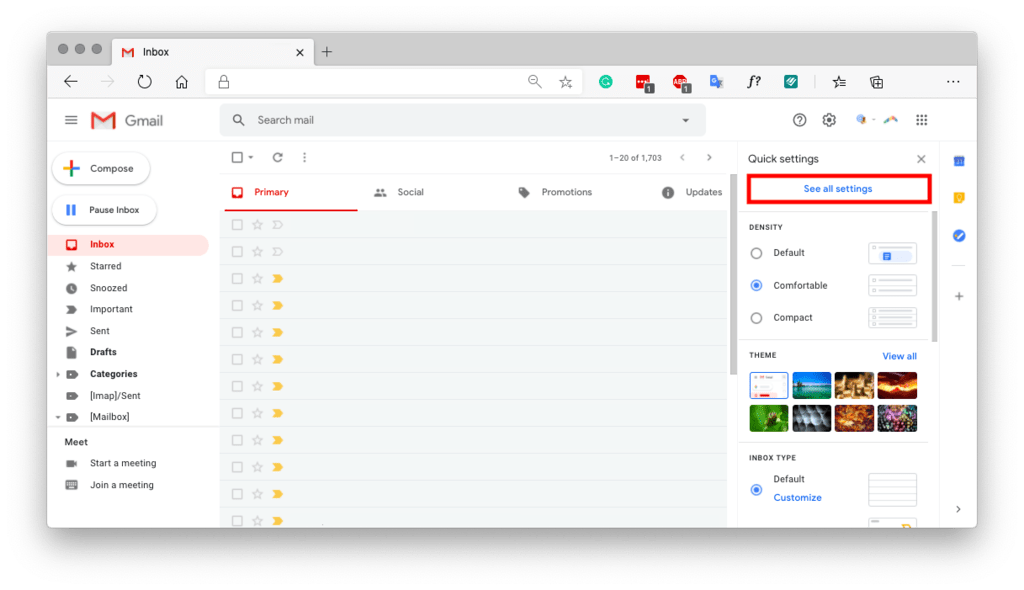
Task: Click the Google Translate extension icon
Action: pos(716,82)
